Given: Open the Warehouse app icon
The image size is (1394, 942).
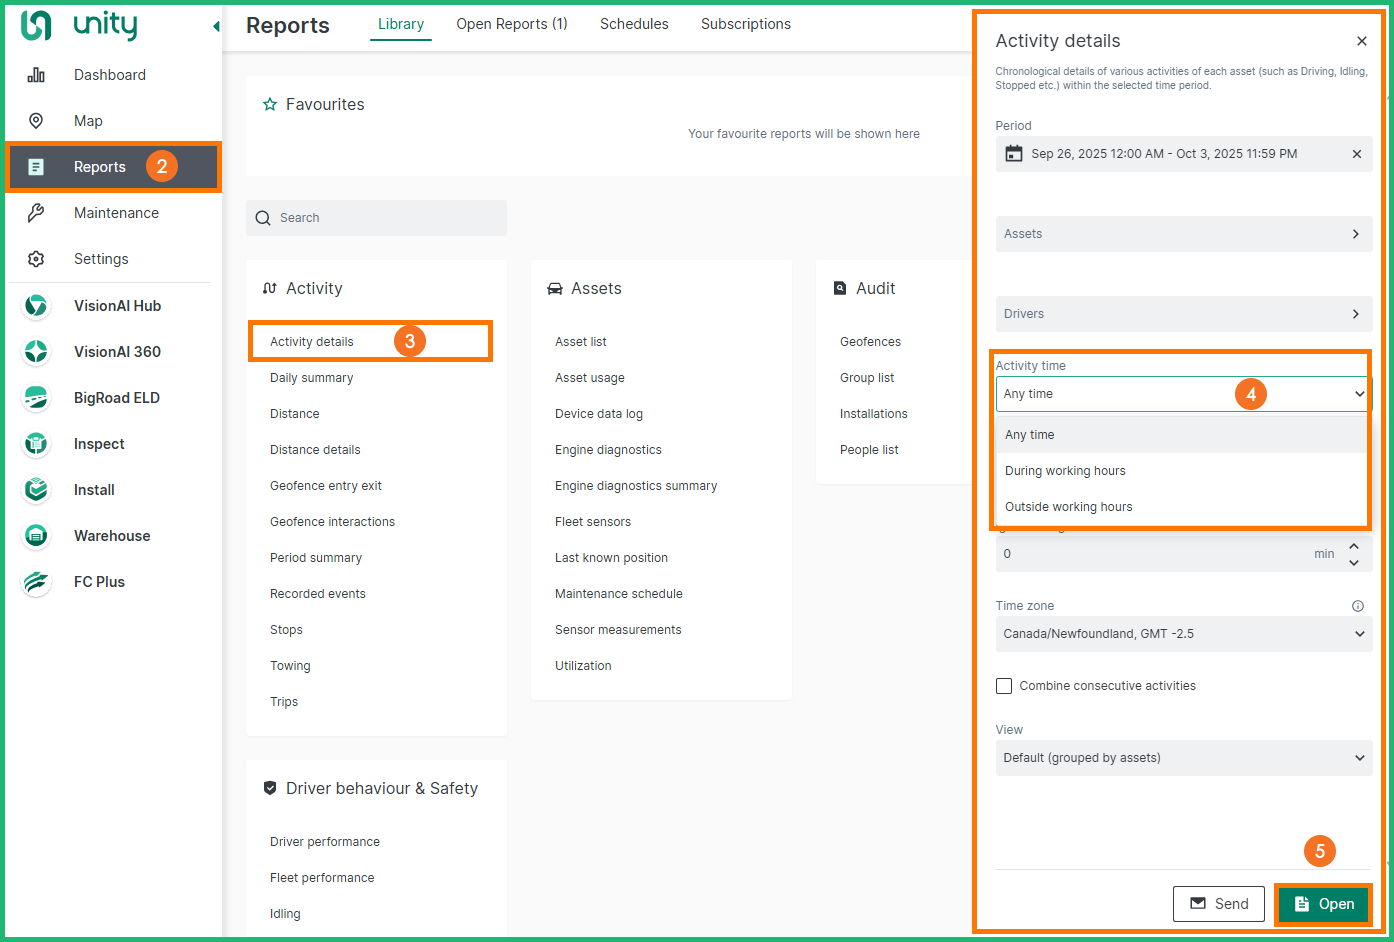Looking at the screenshot, I should click(x=36, y=536).
